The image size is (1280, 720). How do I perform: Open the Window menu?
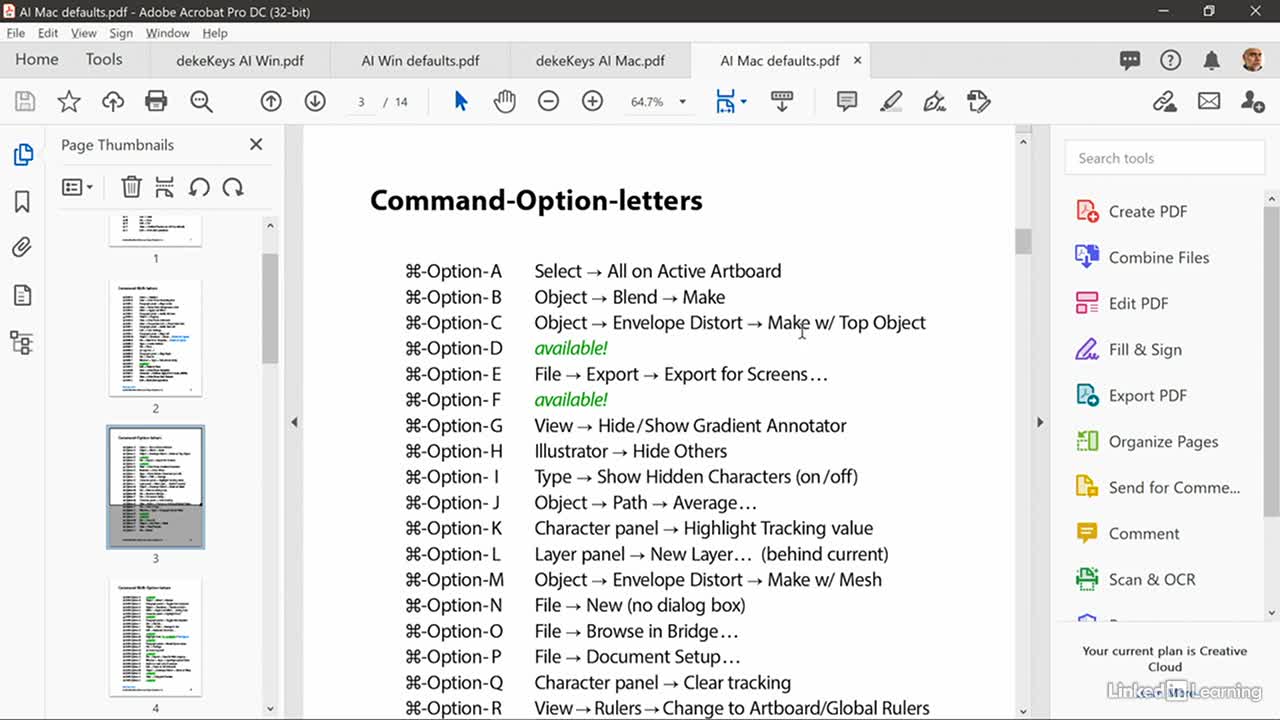point(167,33)
